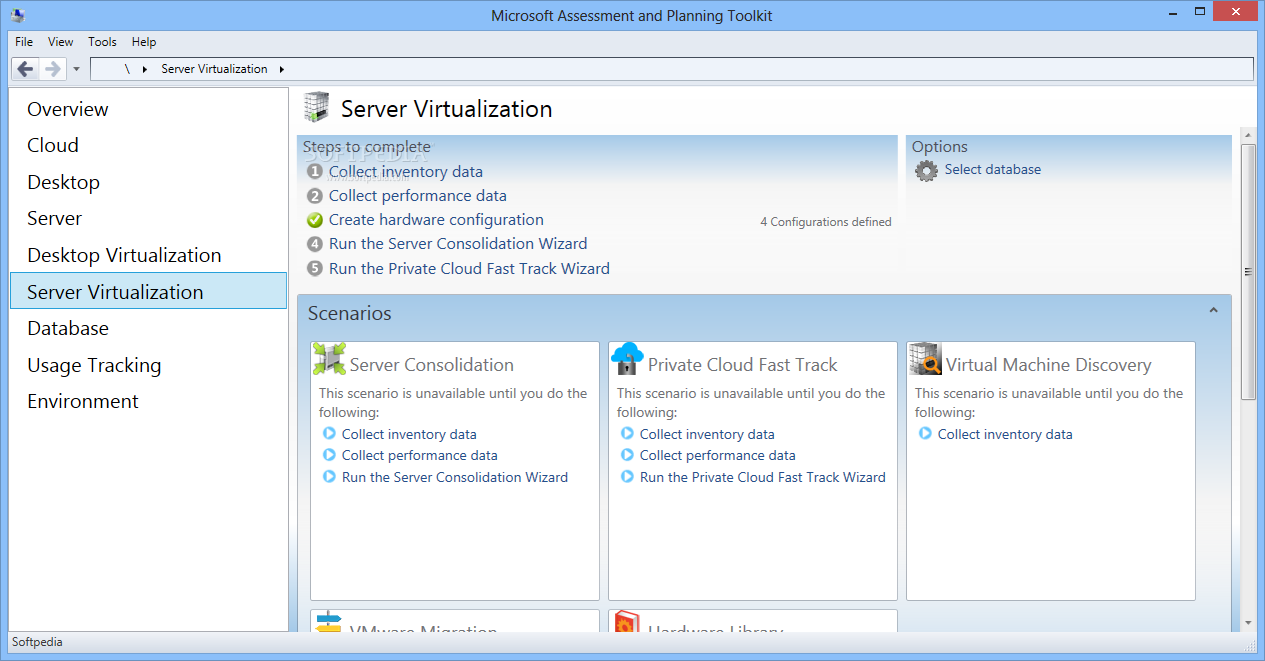Open the Tools menu
The width and height of the screenshot is (1265, 661).
point(102,42)
